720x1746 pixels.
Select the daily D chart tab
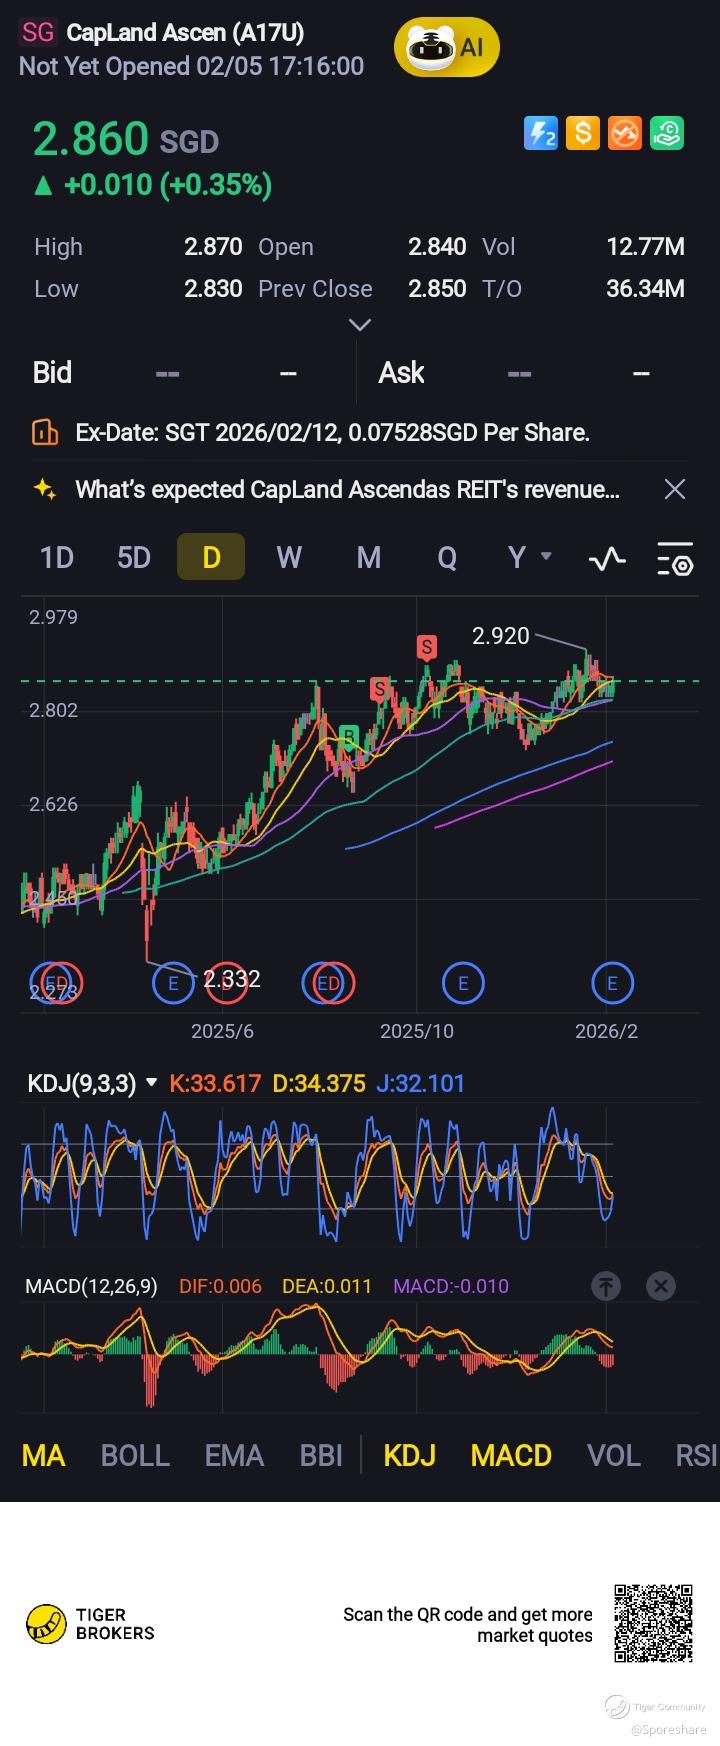(211, 557)
